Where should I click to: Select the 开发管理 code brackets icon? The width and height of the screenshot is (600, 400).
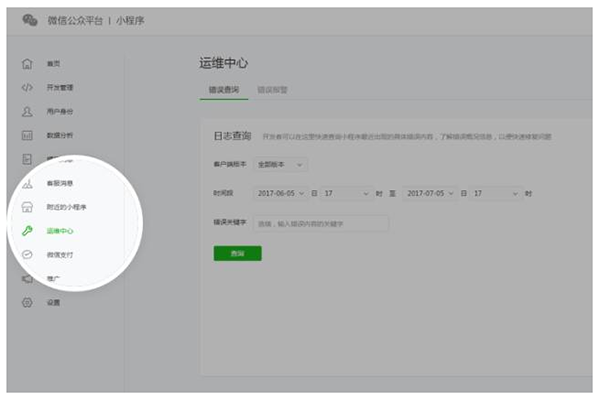click(x=28, y=87)
